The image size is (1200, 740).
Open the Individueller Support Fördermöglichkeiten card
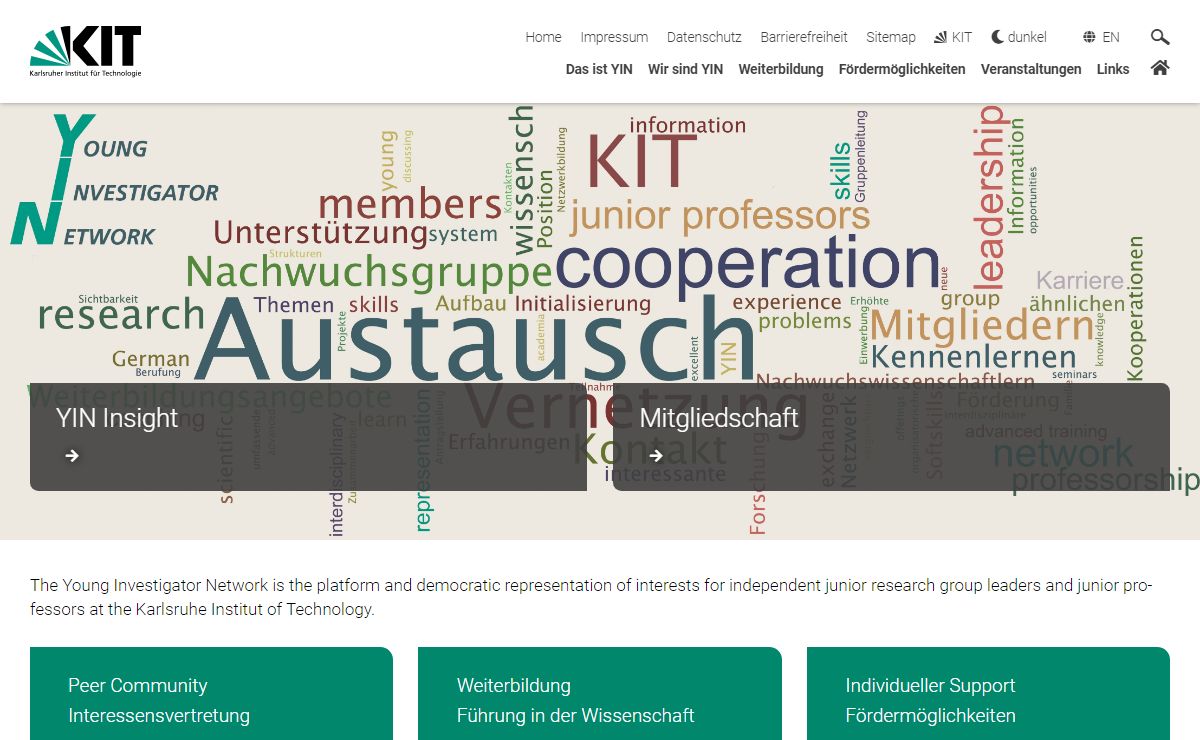click(988, 694)
